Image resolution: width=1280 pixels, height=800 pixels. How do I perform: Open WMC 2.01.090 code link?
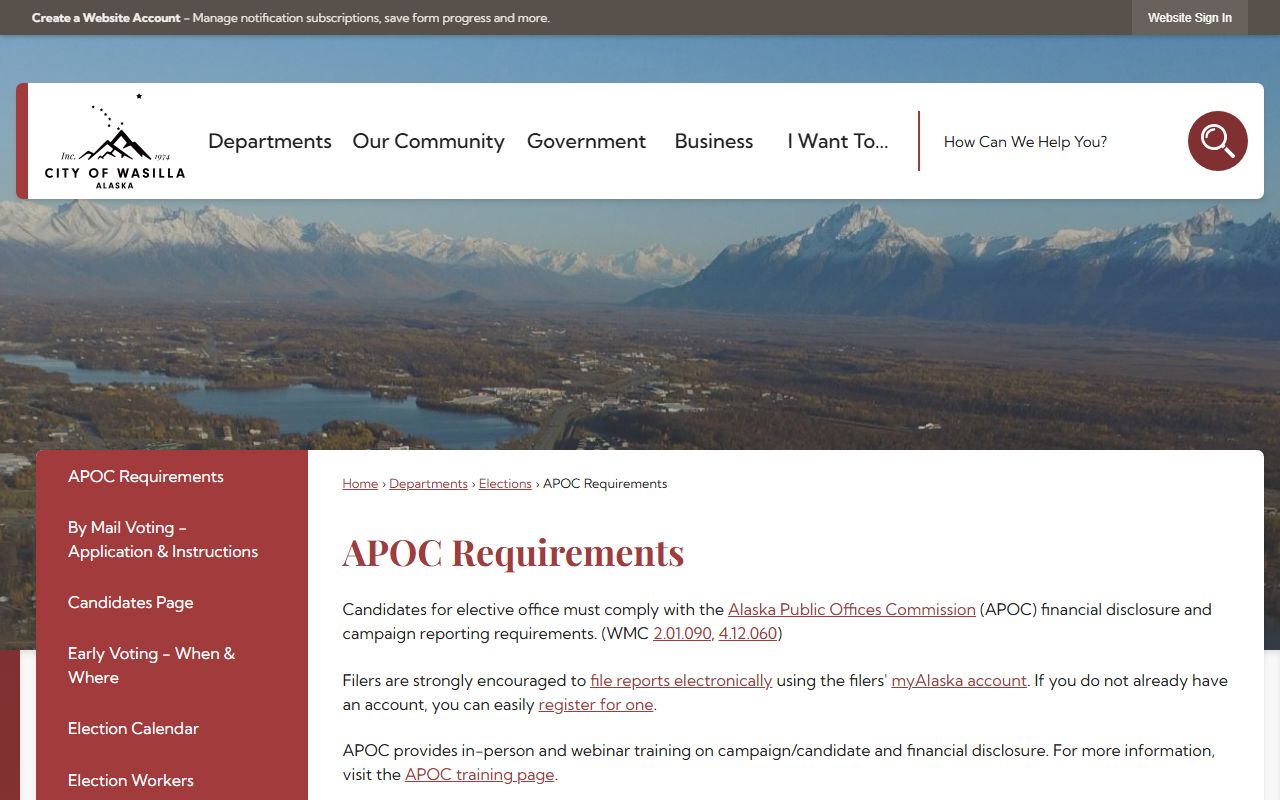(682, 633)
